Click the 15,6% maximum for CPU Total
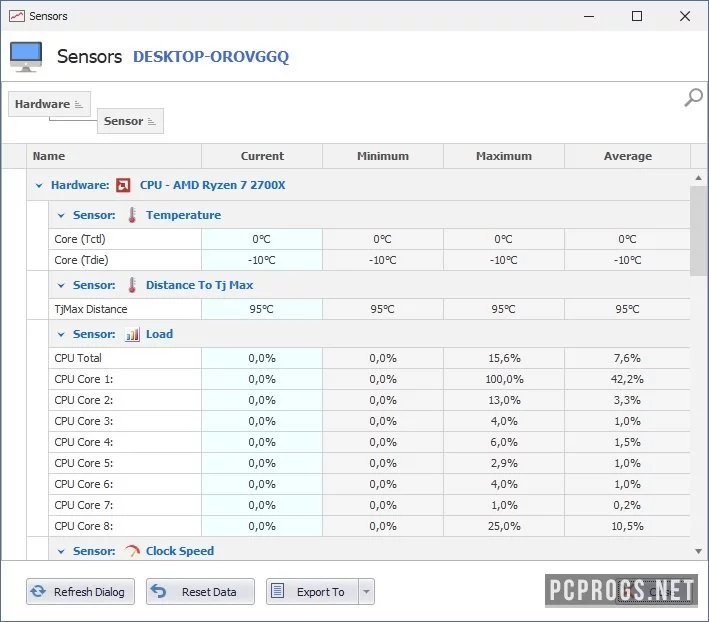Screen dimensions: 709x622 504,358
